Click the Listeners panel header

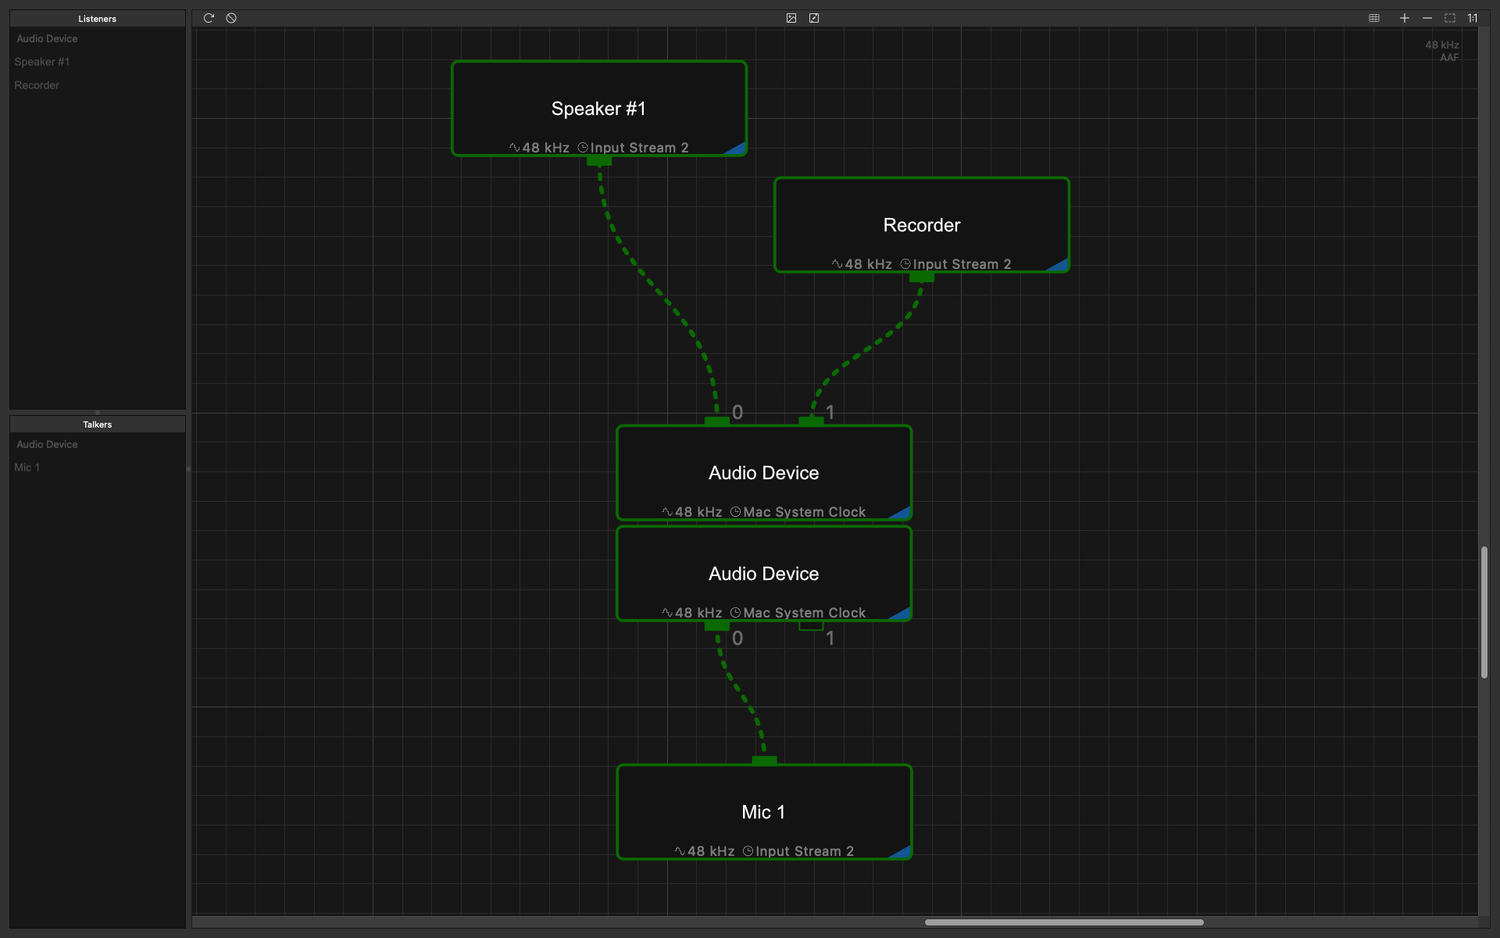[97, 18]
